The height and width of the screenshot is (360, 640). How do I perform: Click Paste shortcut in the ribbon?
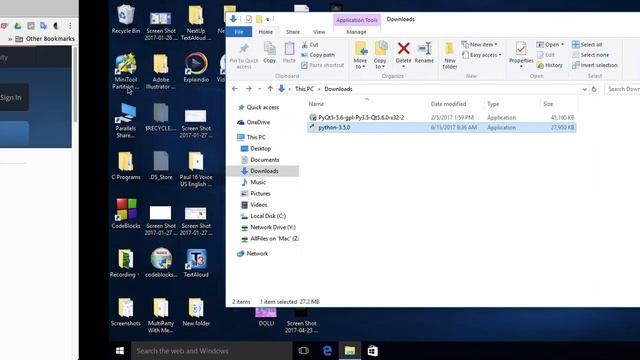point(322,65)
